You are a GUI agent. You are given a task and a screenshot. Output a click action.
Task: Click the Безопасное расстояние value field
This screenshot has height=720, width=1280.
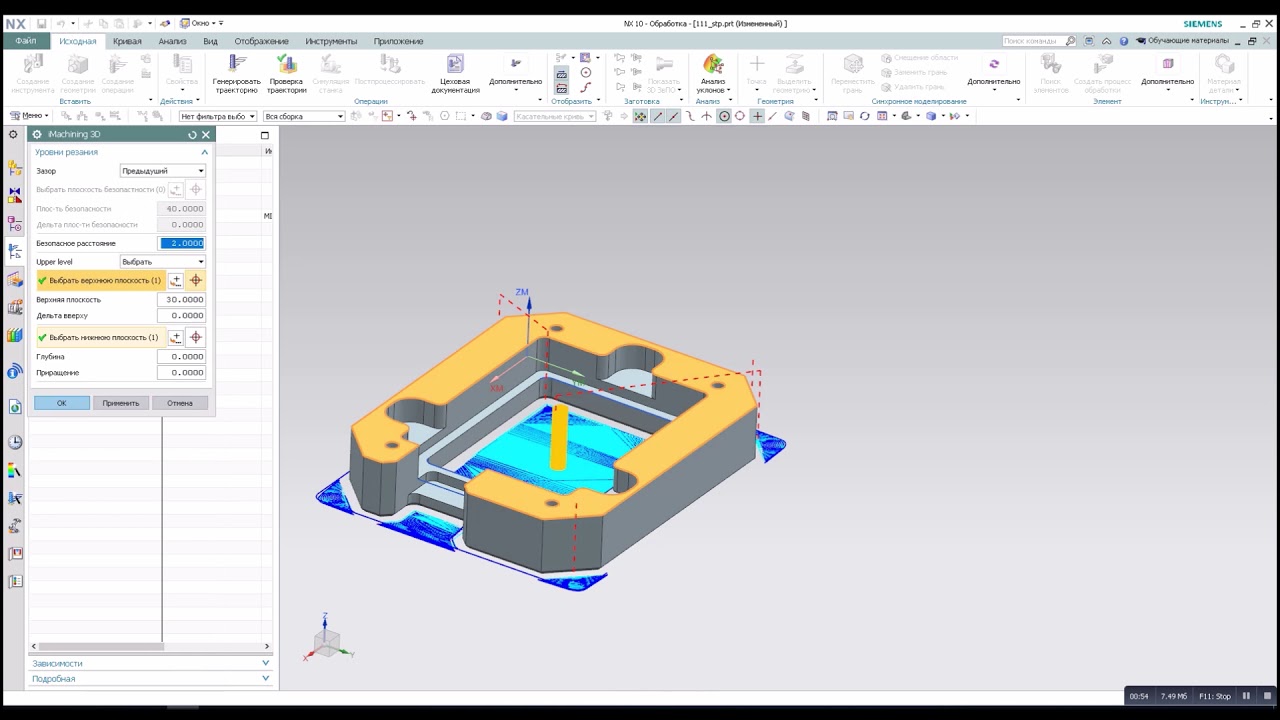(x=182, y=243)
